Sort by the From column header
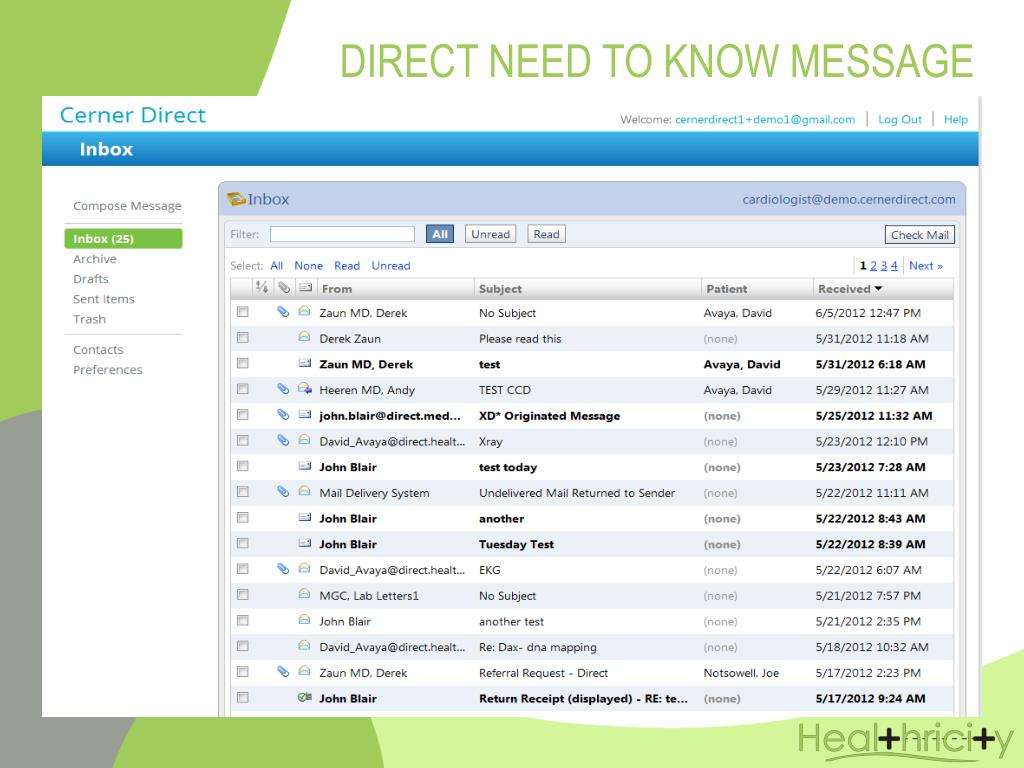Screen dimensions: 1024x768 [394, 289]
